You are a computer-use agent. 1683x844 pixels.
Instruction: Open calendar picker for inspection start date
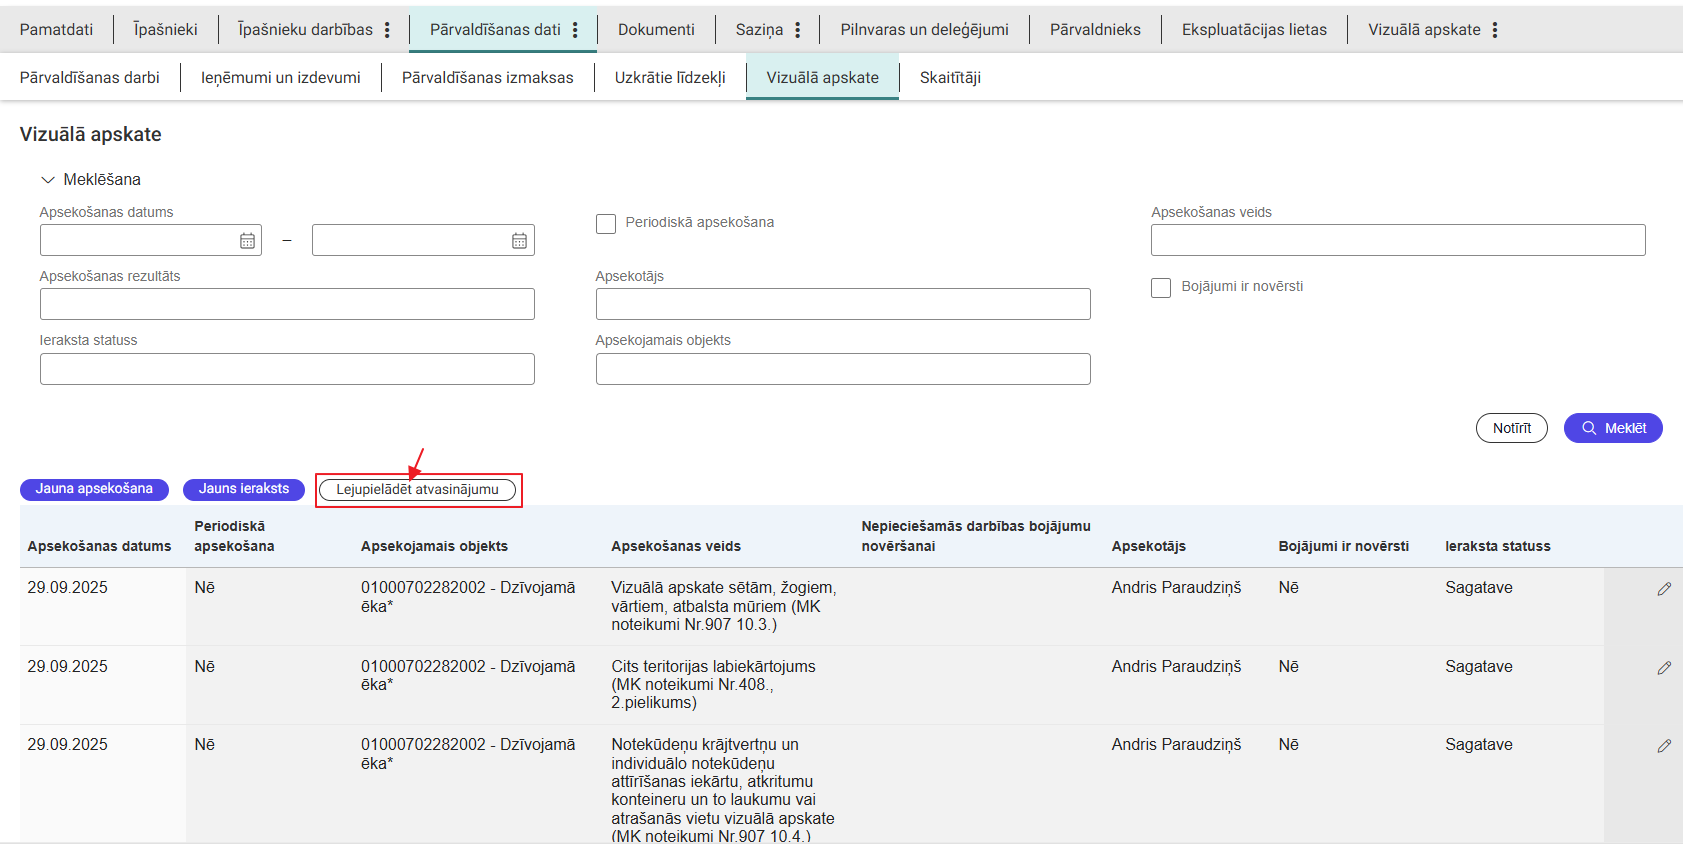(247, 241)
